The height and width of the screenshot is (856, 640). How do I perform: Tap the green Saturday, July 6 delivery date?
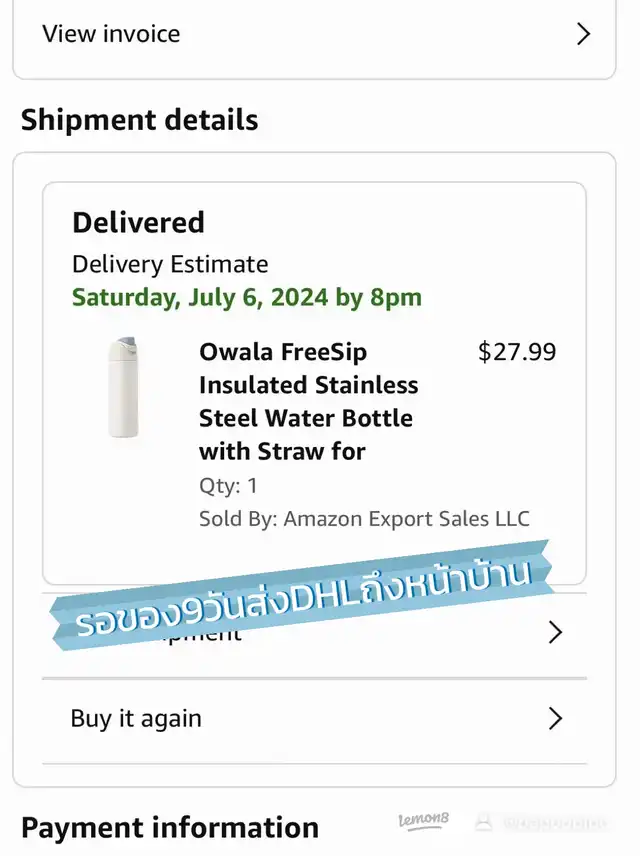click(246, 297)
